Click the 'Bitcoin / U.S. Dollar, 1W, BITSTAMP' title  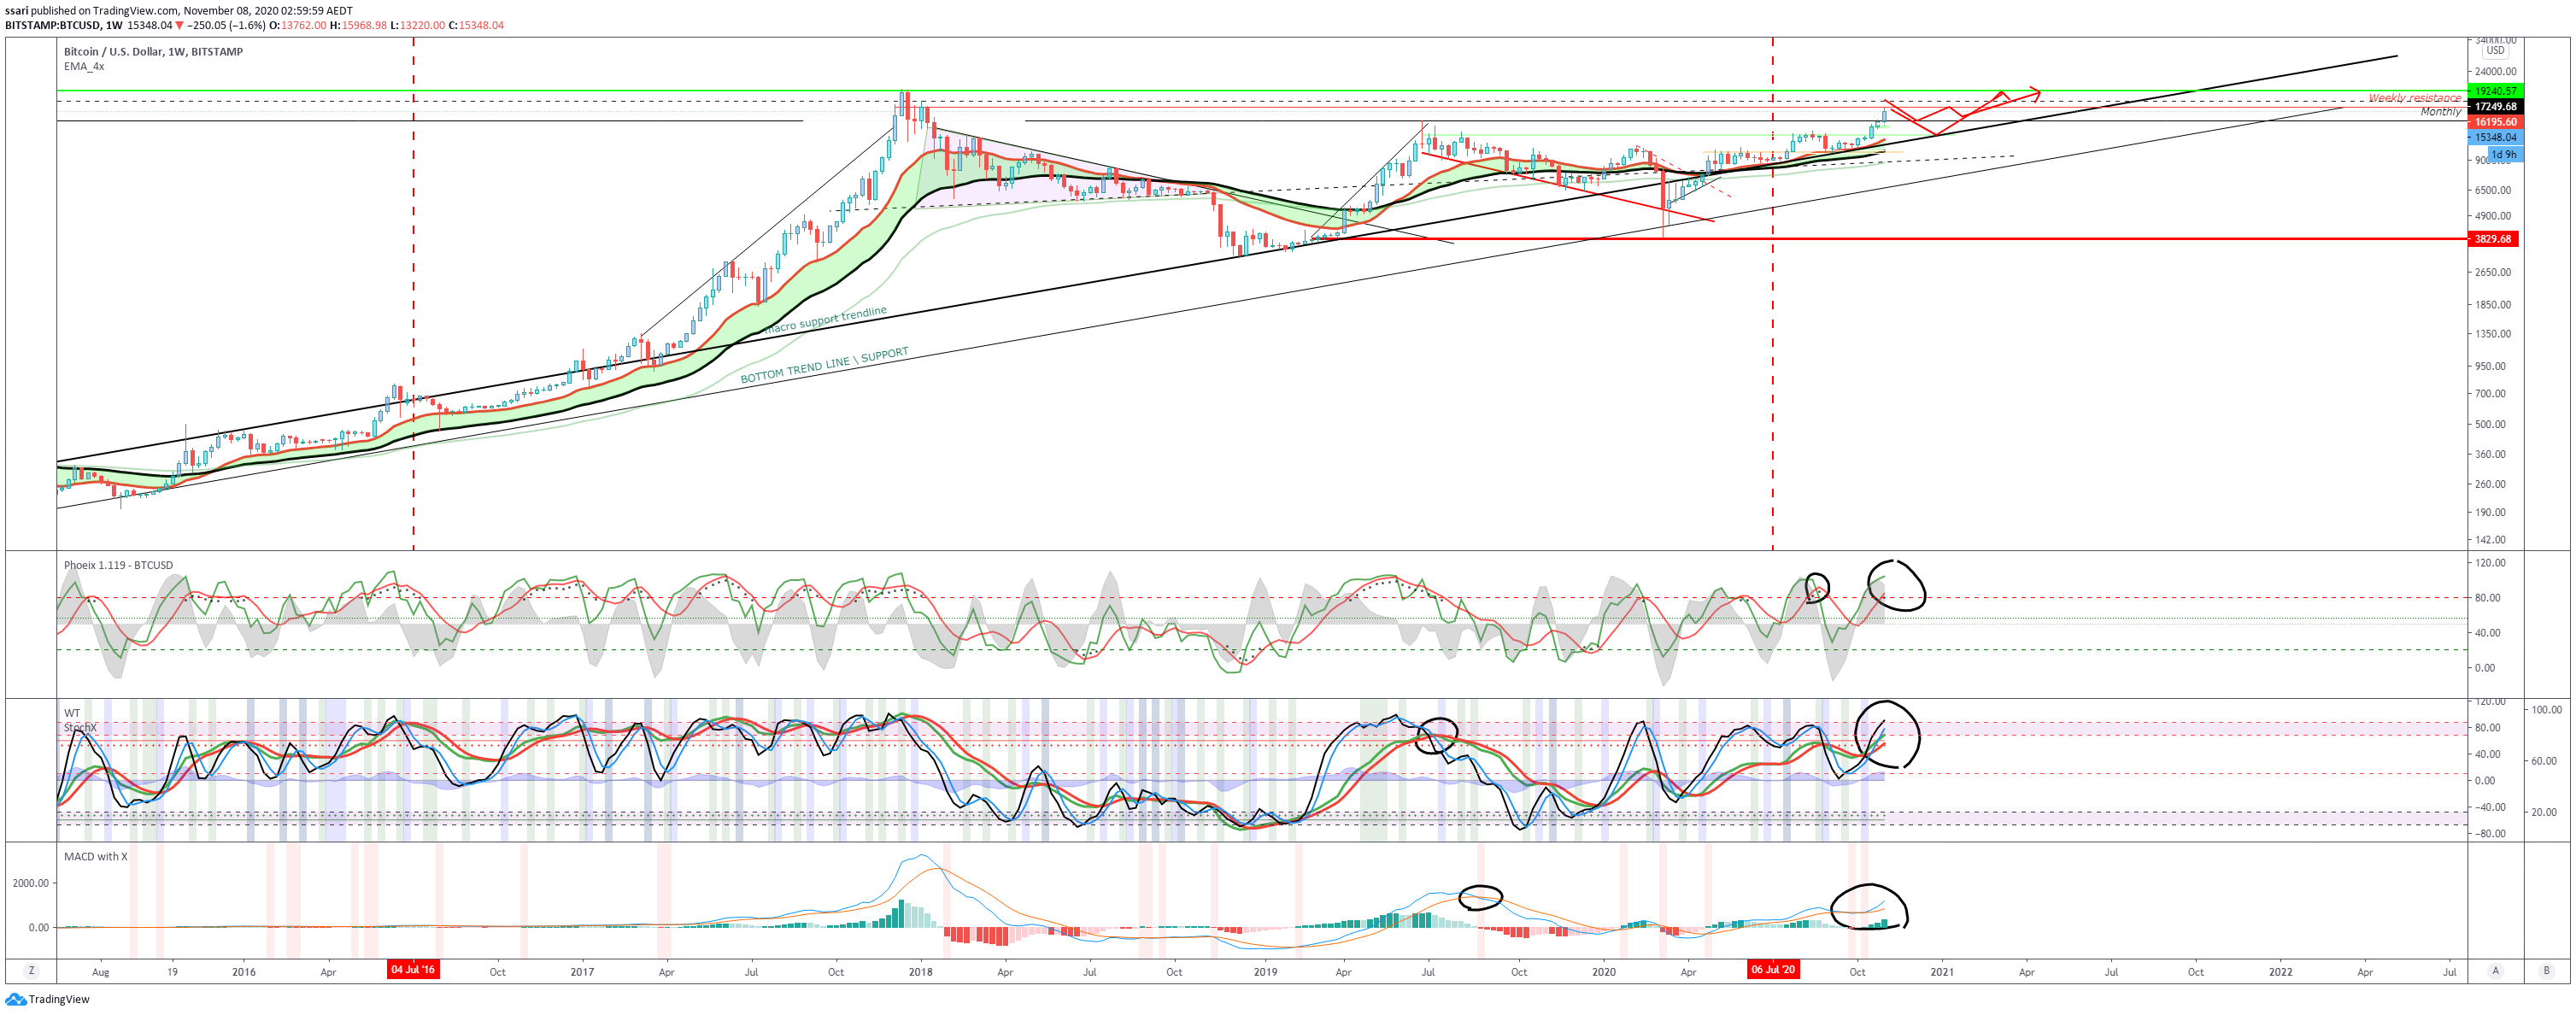(153, 52)
